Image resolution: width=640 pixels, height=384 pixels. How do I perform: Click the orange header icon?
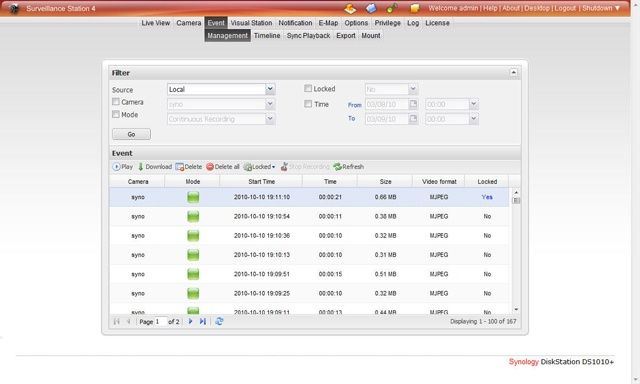pos(350,8)
